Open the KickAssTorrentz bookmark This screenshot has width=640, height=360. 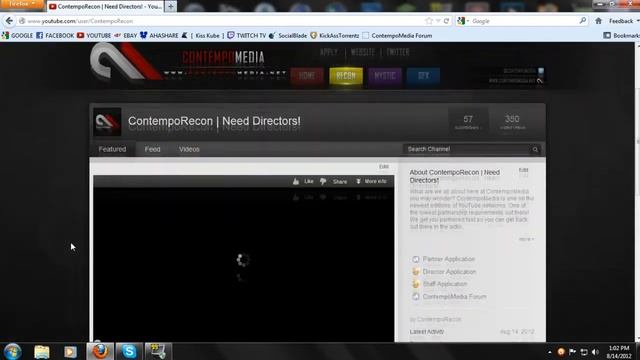335,36
